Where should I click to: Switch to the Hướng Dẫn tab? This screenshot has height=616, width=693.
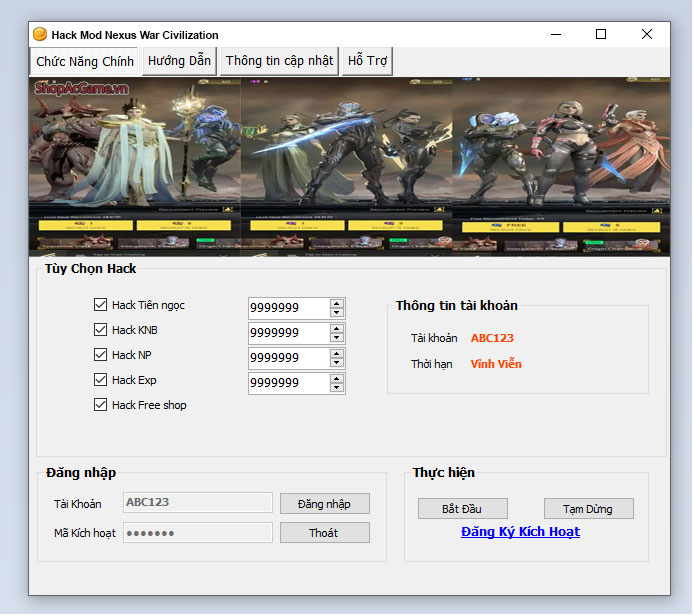179,61
